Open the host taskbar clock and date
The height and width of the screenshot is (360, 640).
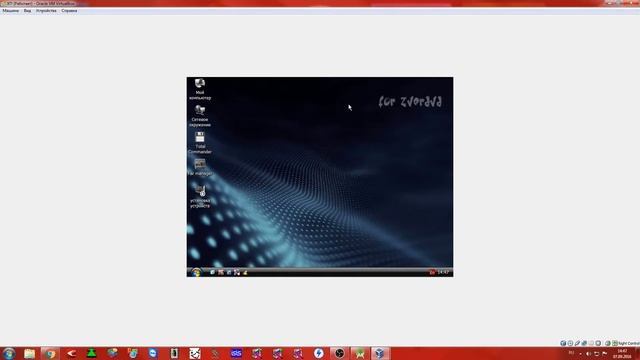pyautogui.click(x=622, y=353)
